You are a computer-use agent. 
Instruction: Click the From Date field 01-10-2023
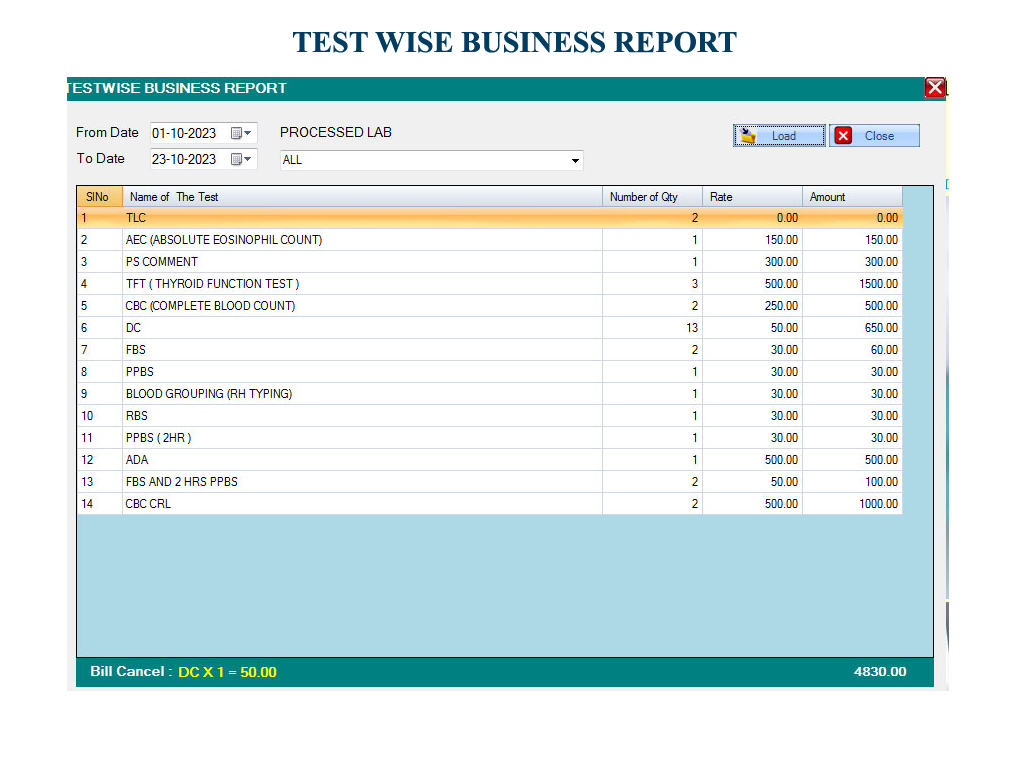pyautogui.click(x=188, y=133)
